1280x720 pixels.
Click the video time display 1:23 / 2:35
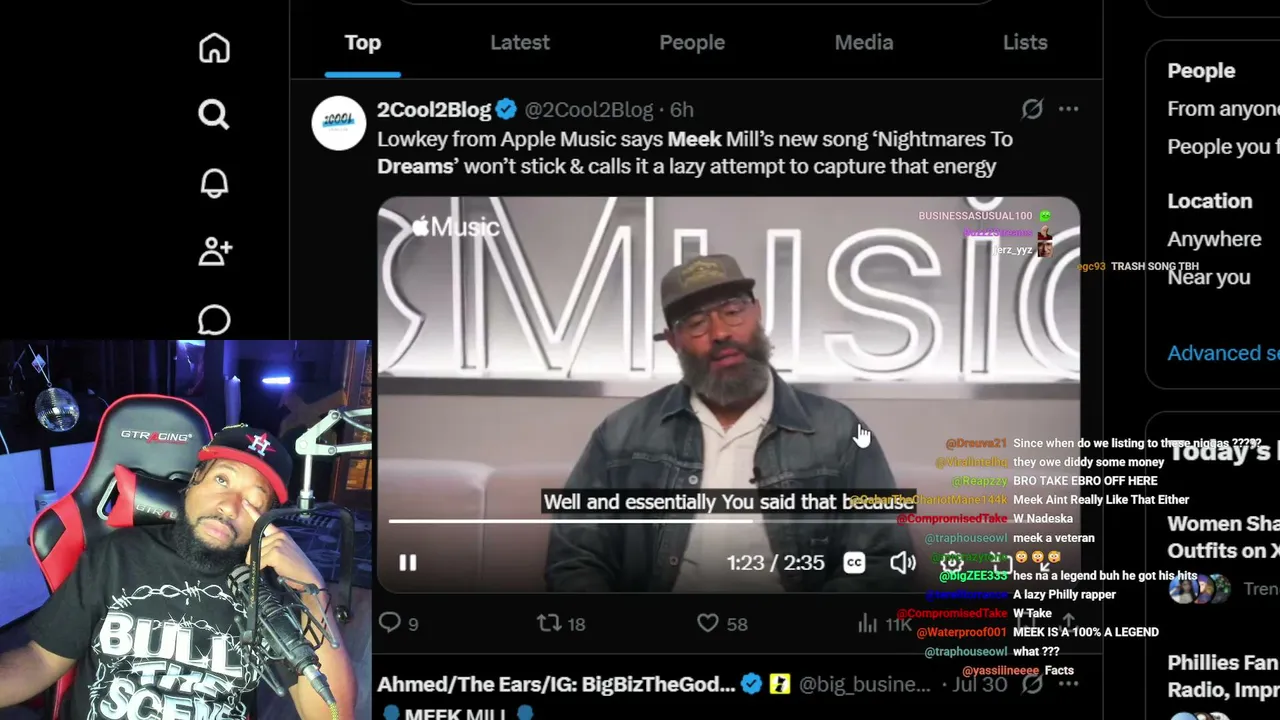pos(775,563)
